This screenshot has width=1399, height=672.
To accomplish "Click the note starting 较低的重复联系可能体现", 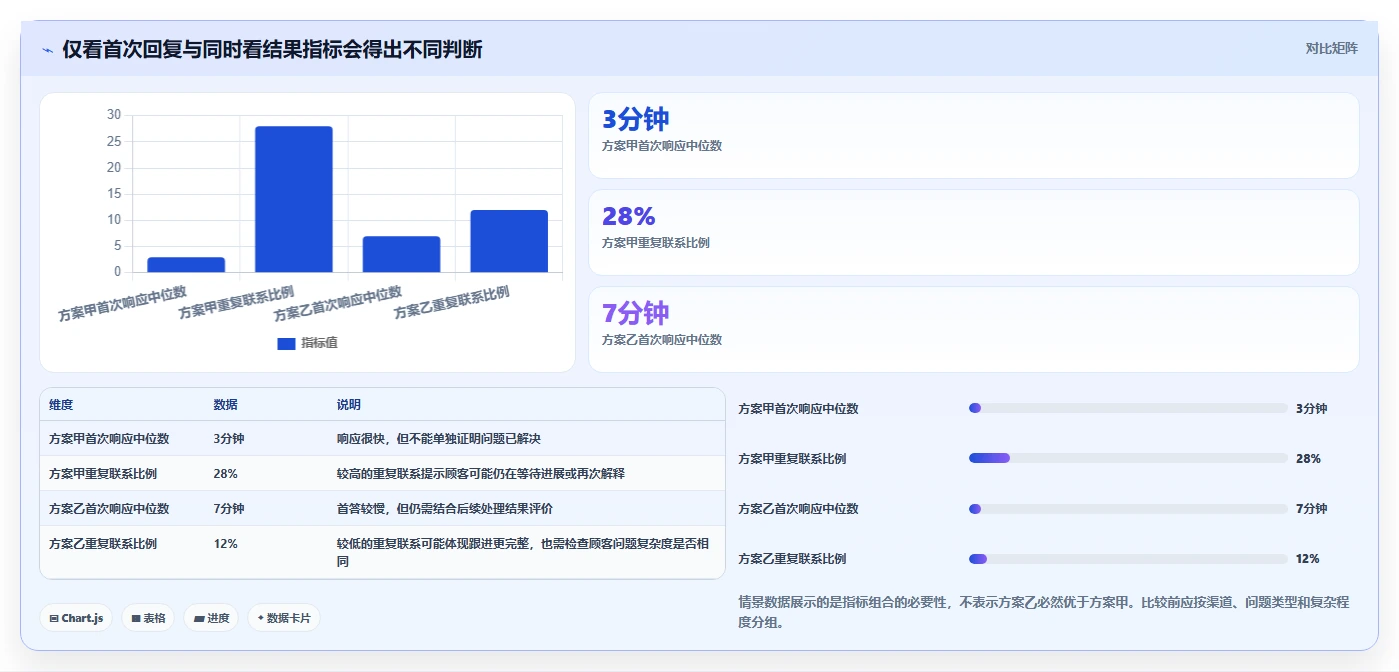I will click(524, 552).
